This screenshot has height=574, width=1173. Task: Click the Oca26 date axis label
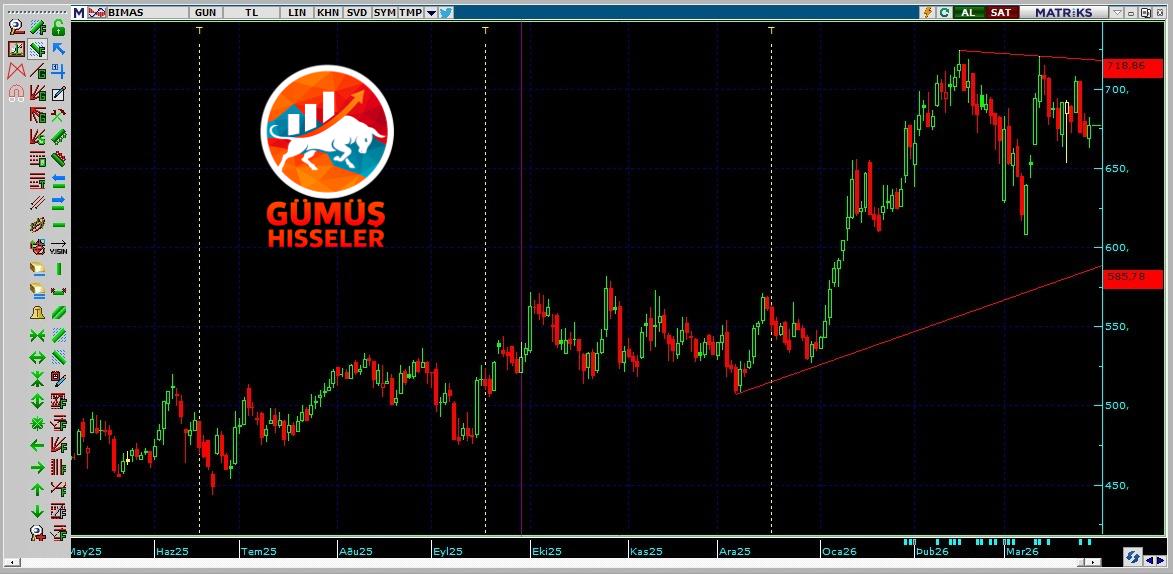click(x=839, y=552)
